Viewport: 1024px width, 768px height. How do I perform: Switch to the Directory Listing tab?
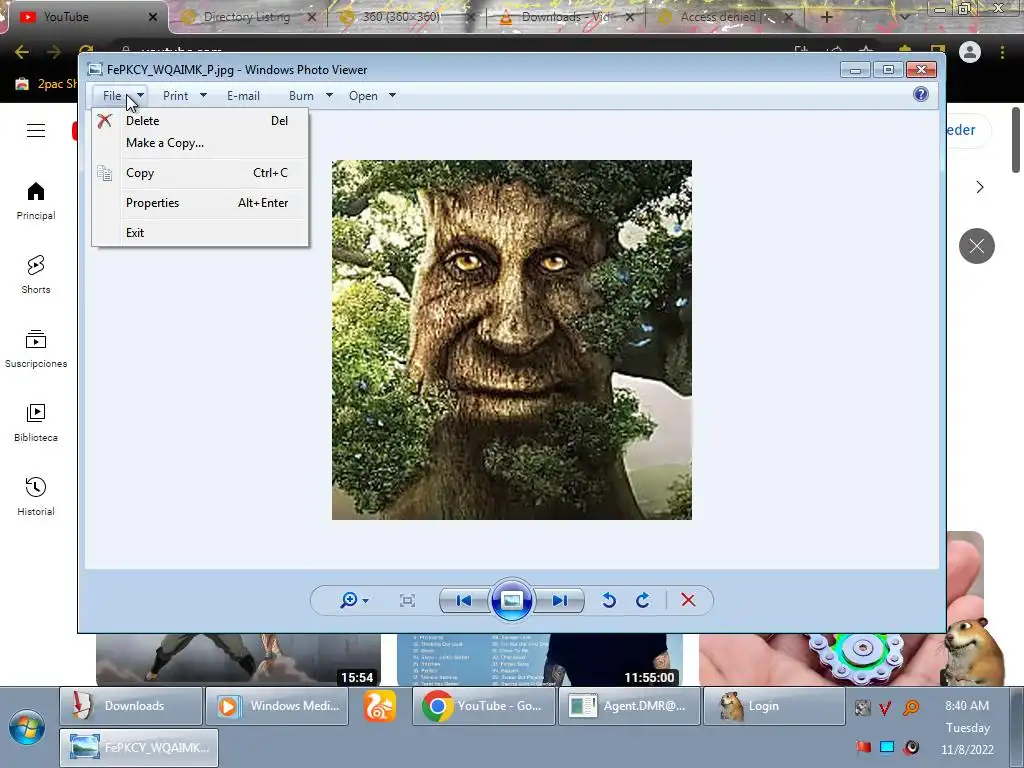[247, 17]
